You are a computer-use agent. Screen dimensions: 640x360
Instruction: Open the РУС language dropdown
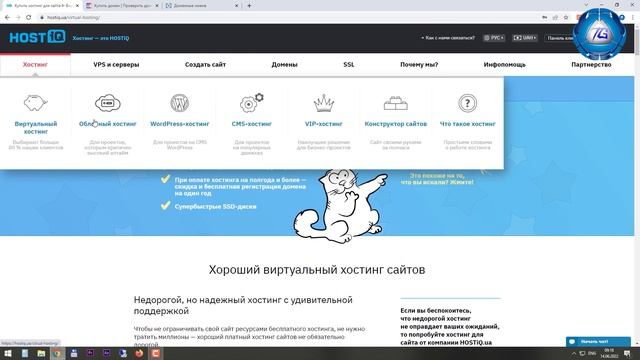(x=494, y=38)
